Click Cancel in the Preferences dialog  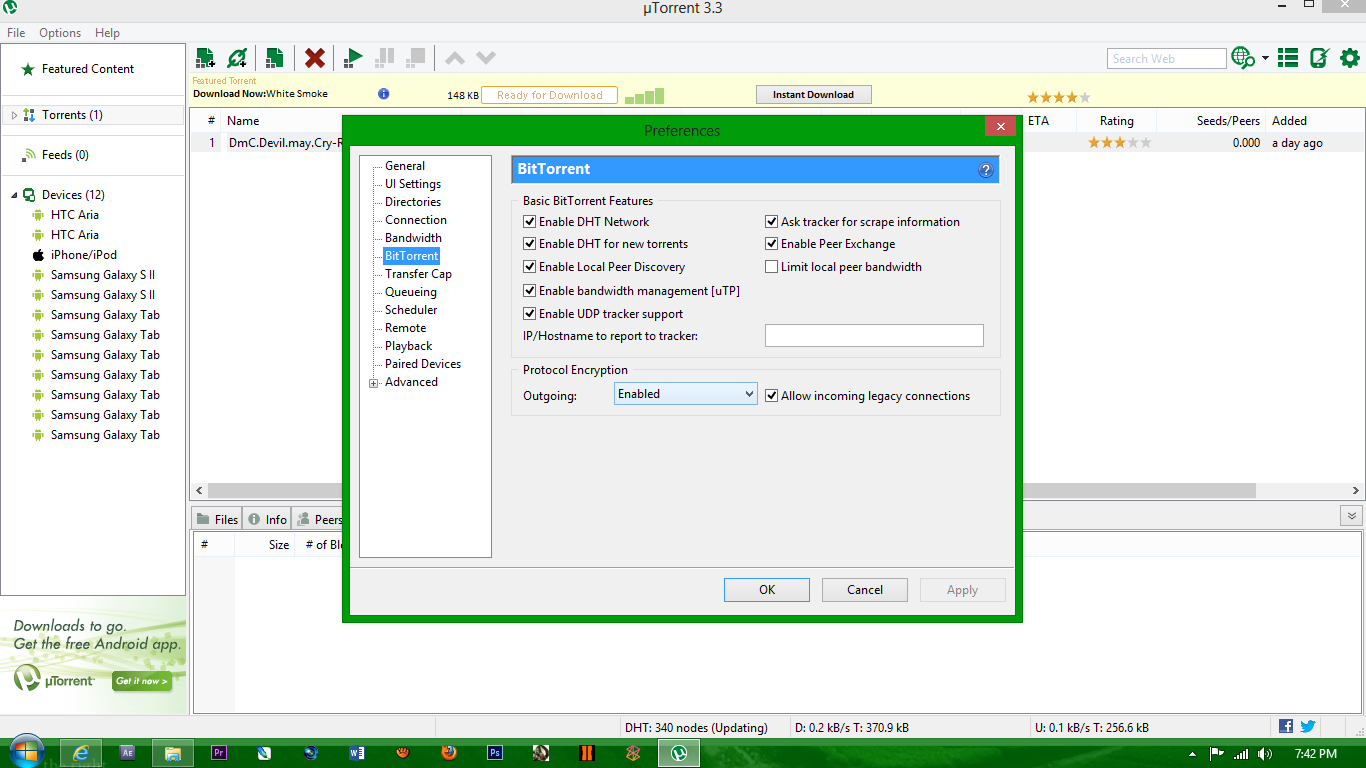click(x=865, y=590)
